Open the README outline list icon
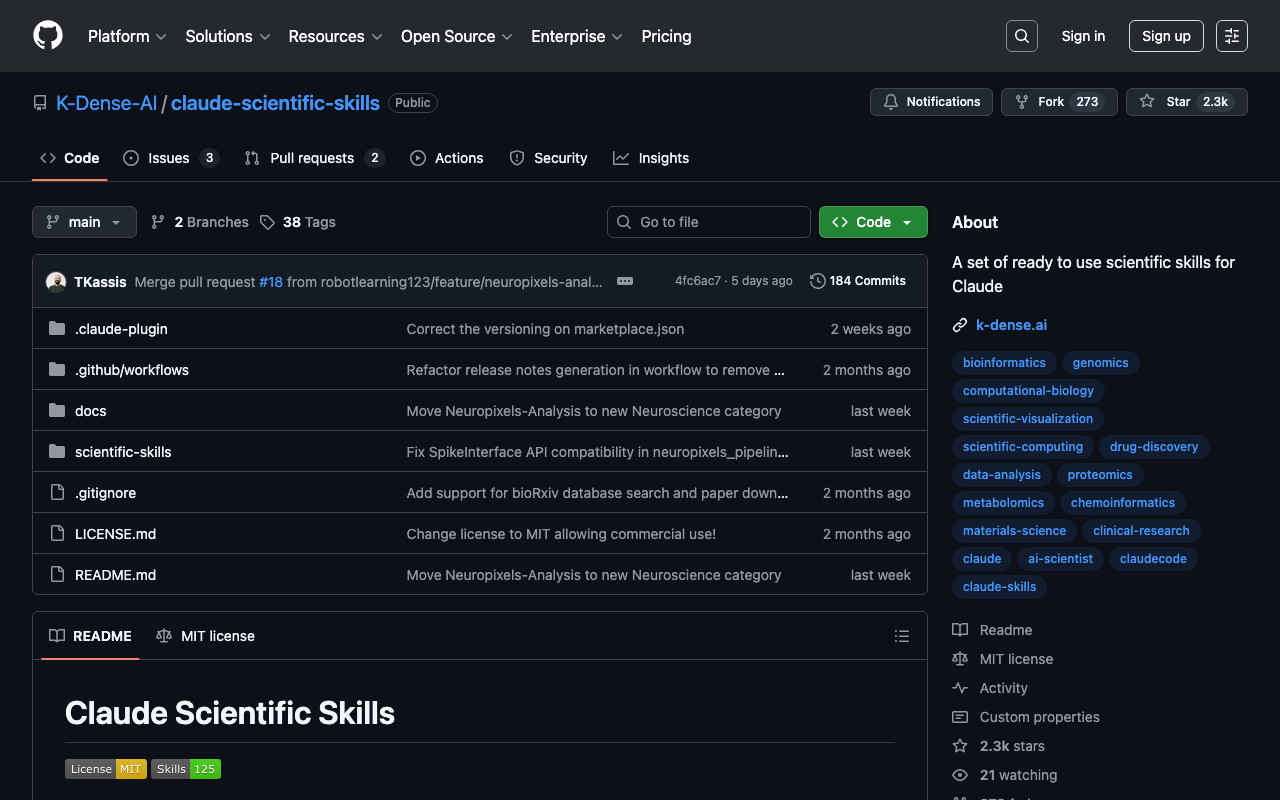The width and height of the screenshot is (1280, 800). [x=901, y=636]
